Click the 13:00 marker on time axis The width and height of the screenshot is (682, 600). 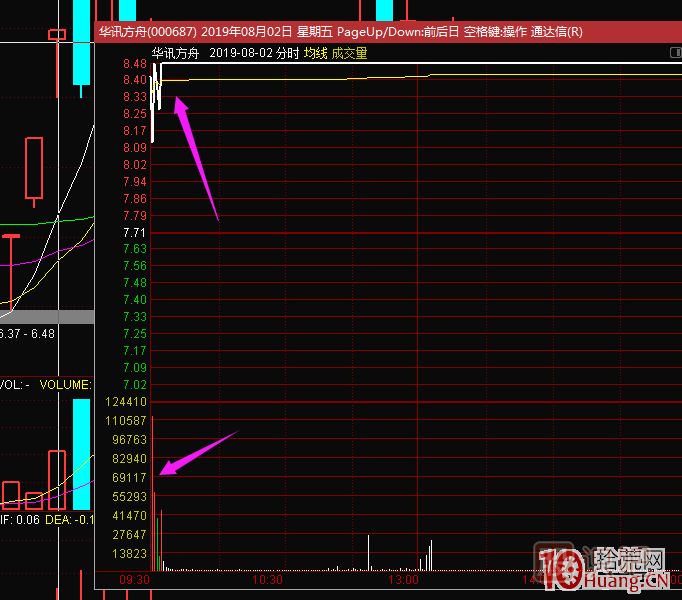pyautogui.click(x=402, y=579)
